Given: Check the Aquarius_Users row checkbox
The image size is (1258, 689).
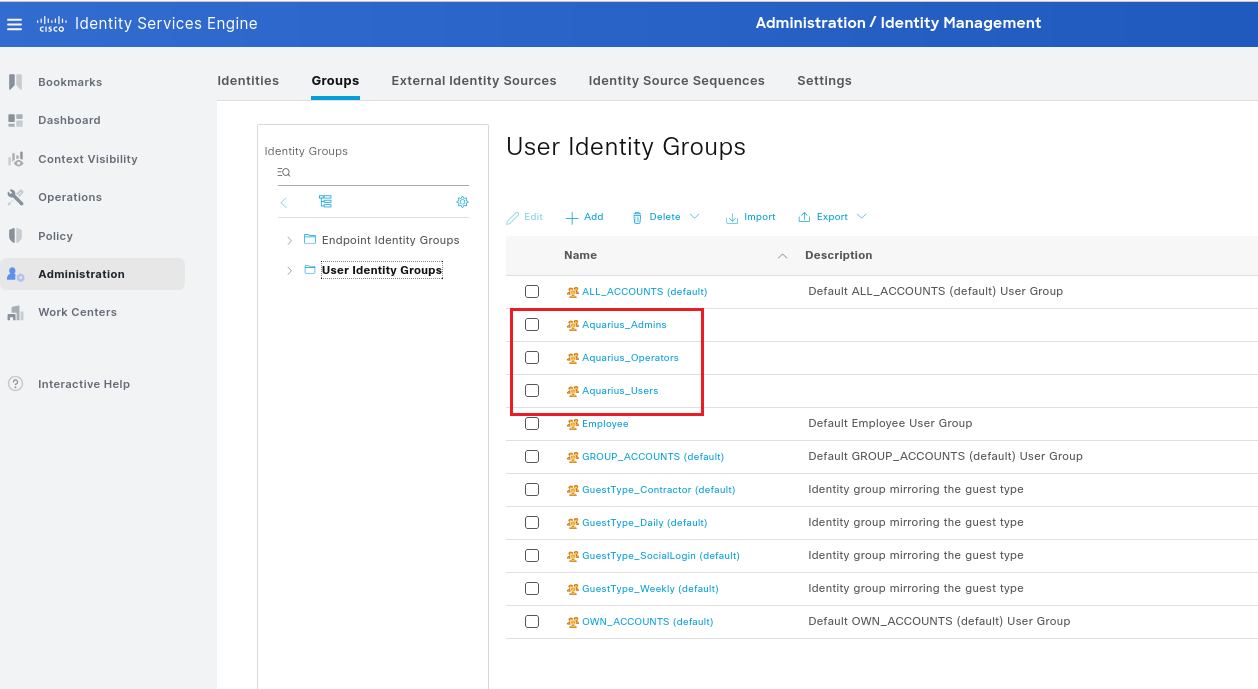Looking at the screenshot, I should point(532,390).
